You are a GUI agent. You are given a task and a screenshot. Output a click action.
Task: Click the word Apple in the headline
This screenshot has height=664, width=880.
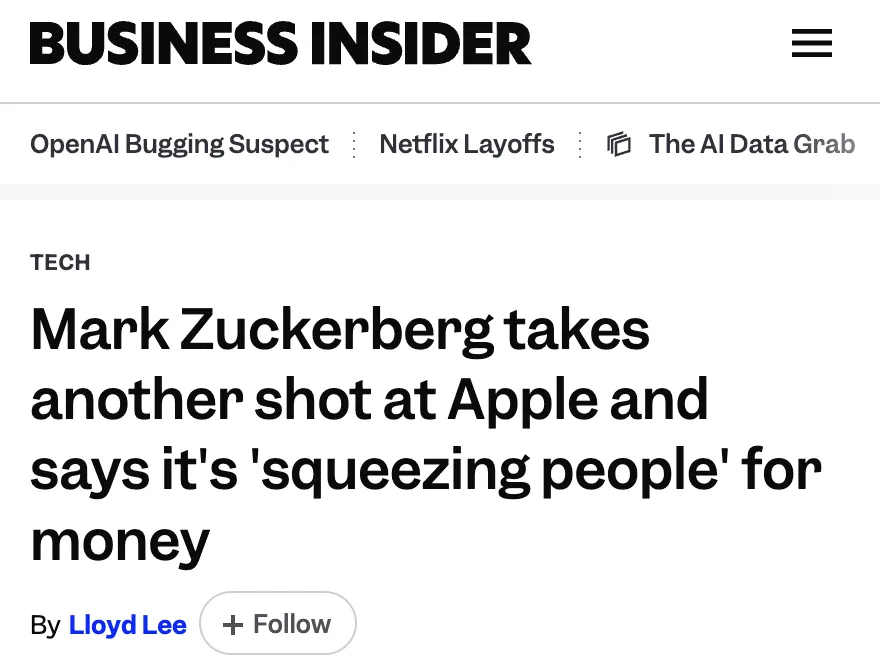click(x=522, y=400)
